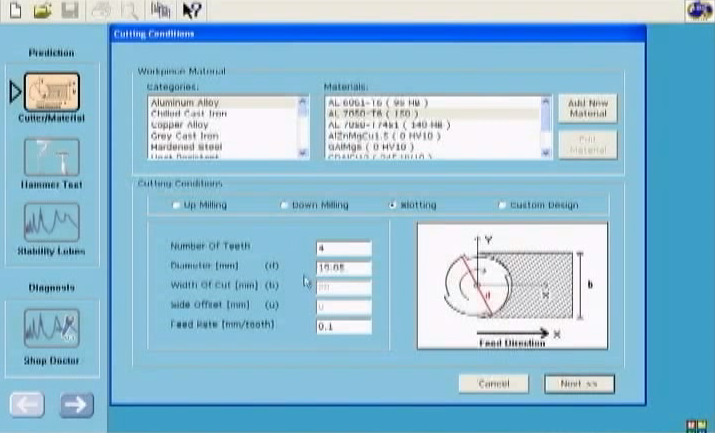Image resolution: width=715 pixels, height=433 pixels.
Task: Select the Custom Design radio button
Action: (x=502, y=205)
